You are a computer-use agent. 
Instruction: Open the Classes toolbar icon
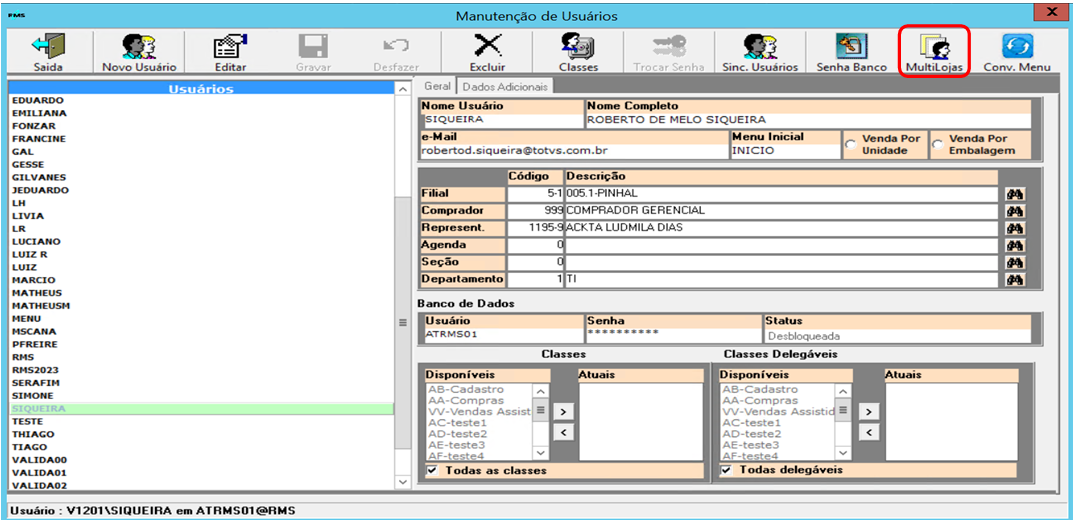(x=578, y=47)
